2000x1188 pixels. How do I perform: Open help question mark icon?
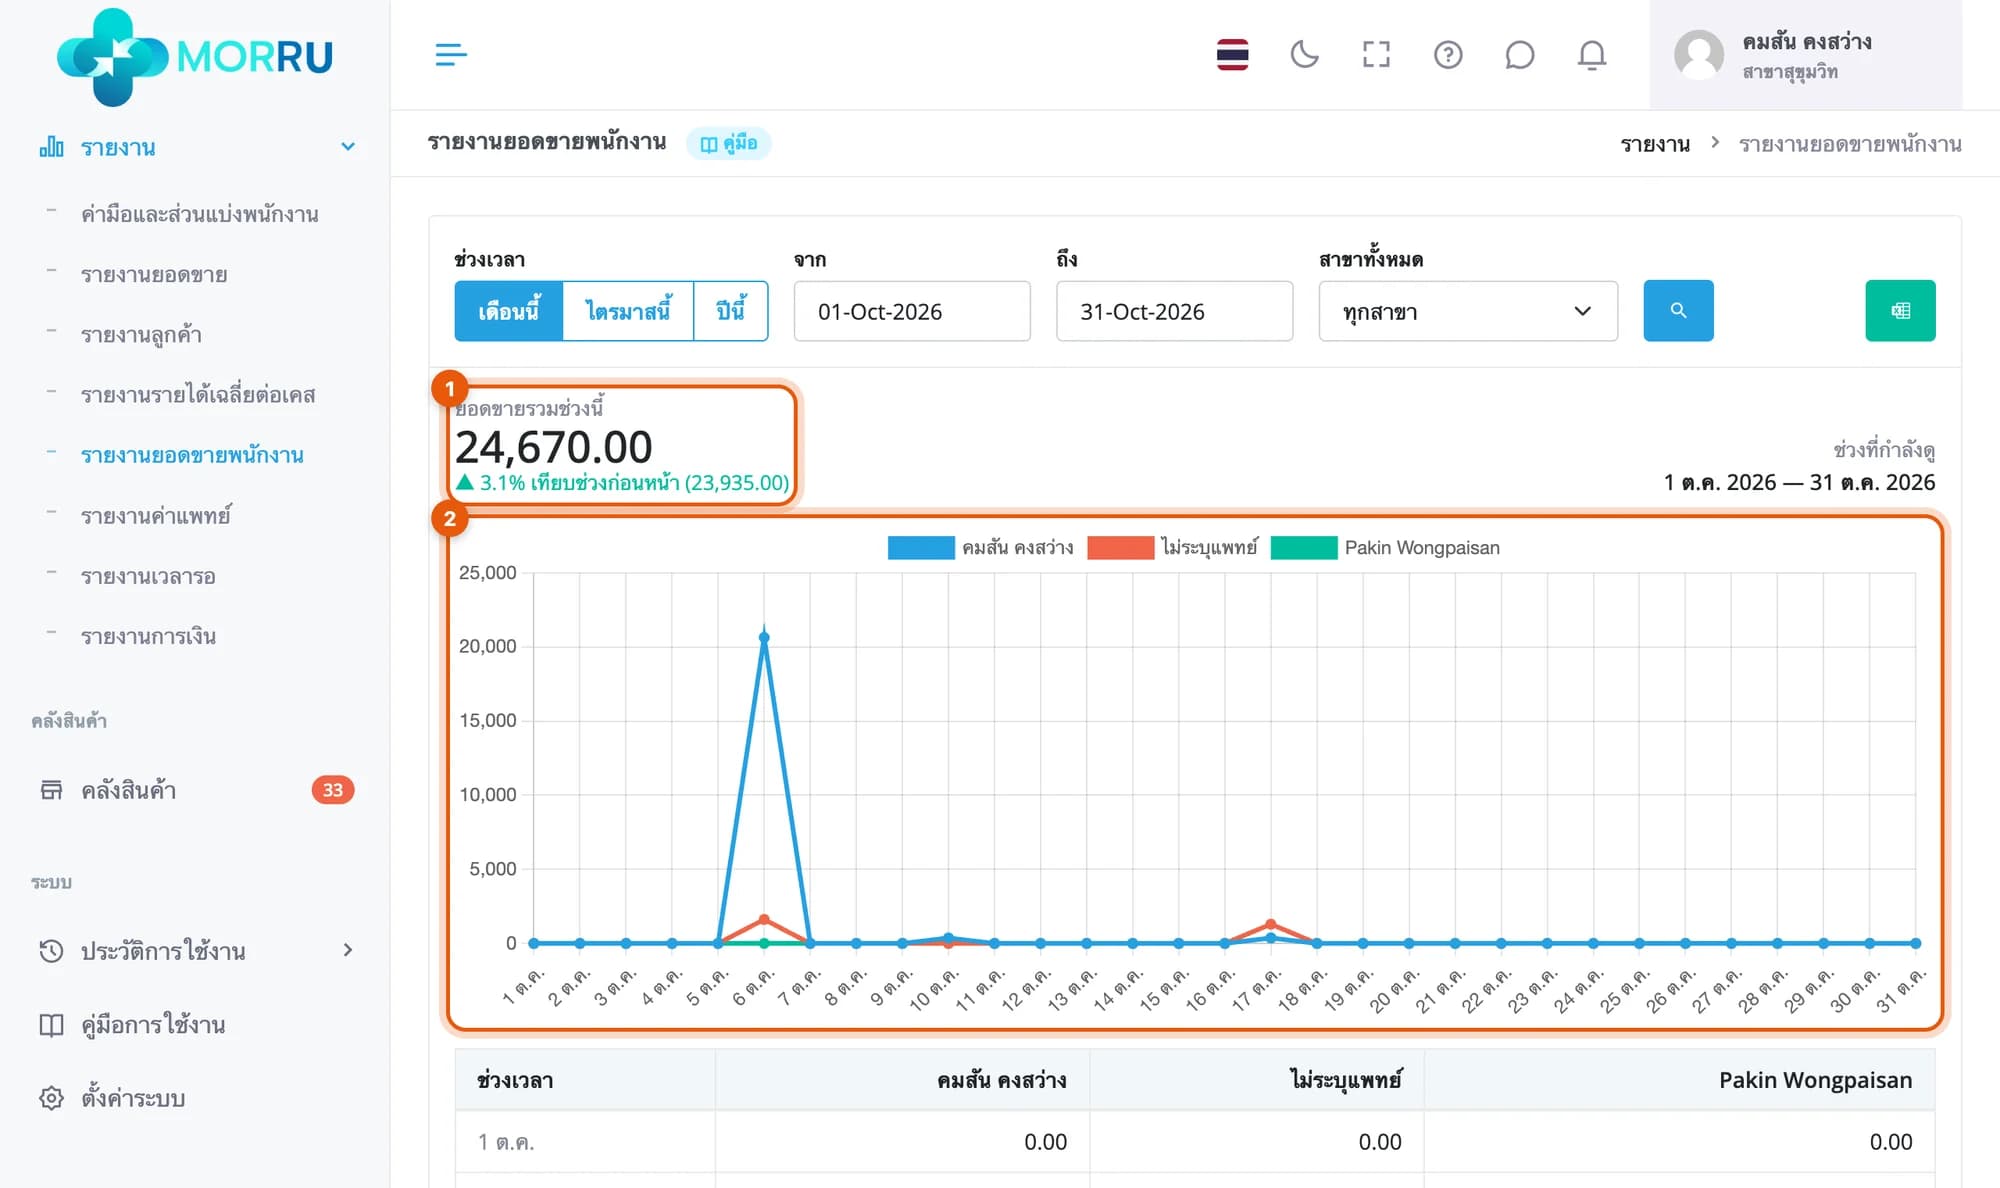click(1448, 54)
